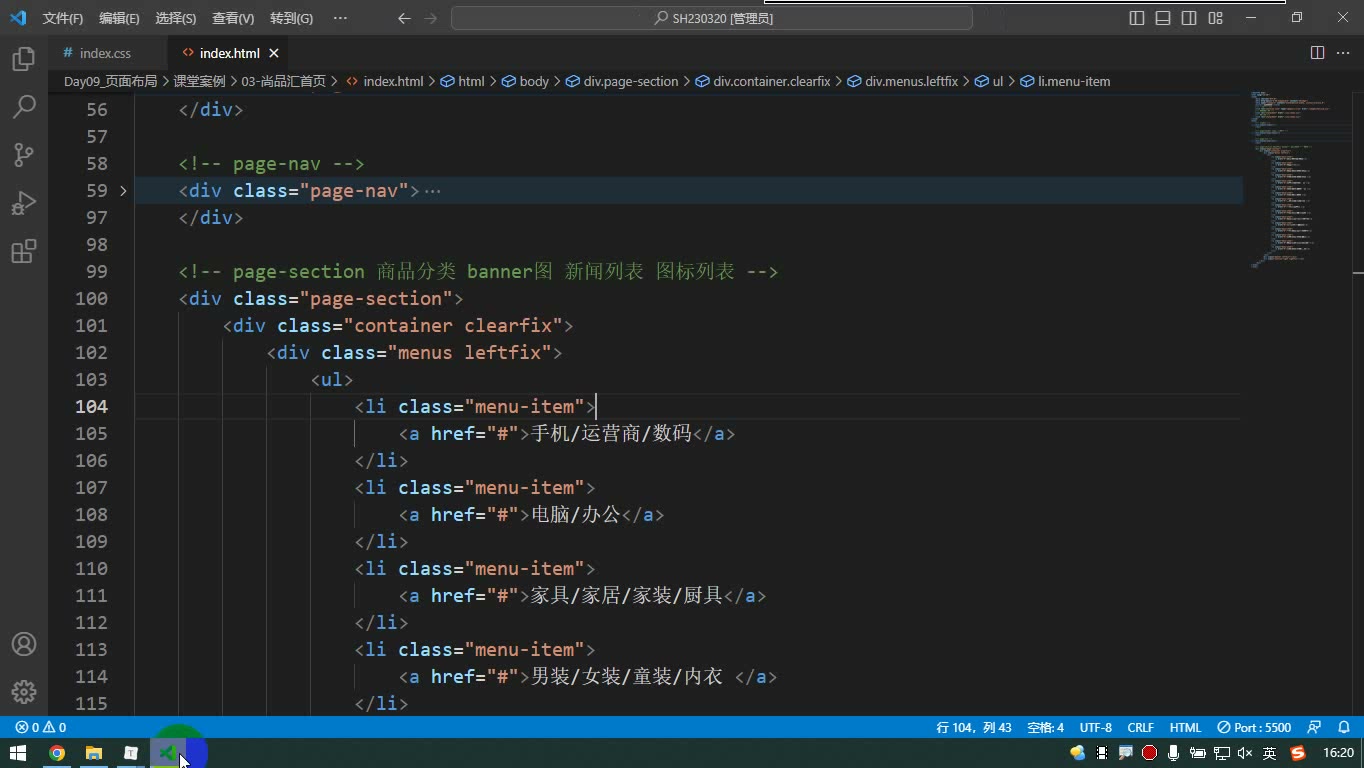Image resolution: width=1364 pixels, height=768 pixels.
Task: Go back with the left arrow
Action: click(404, 18)
